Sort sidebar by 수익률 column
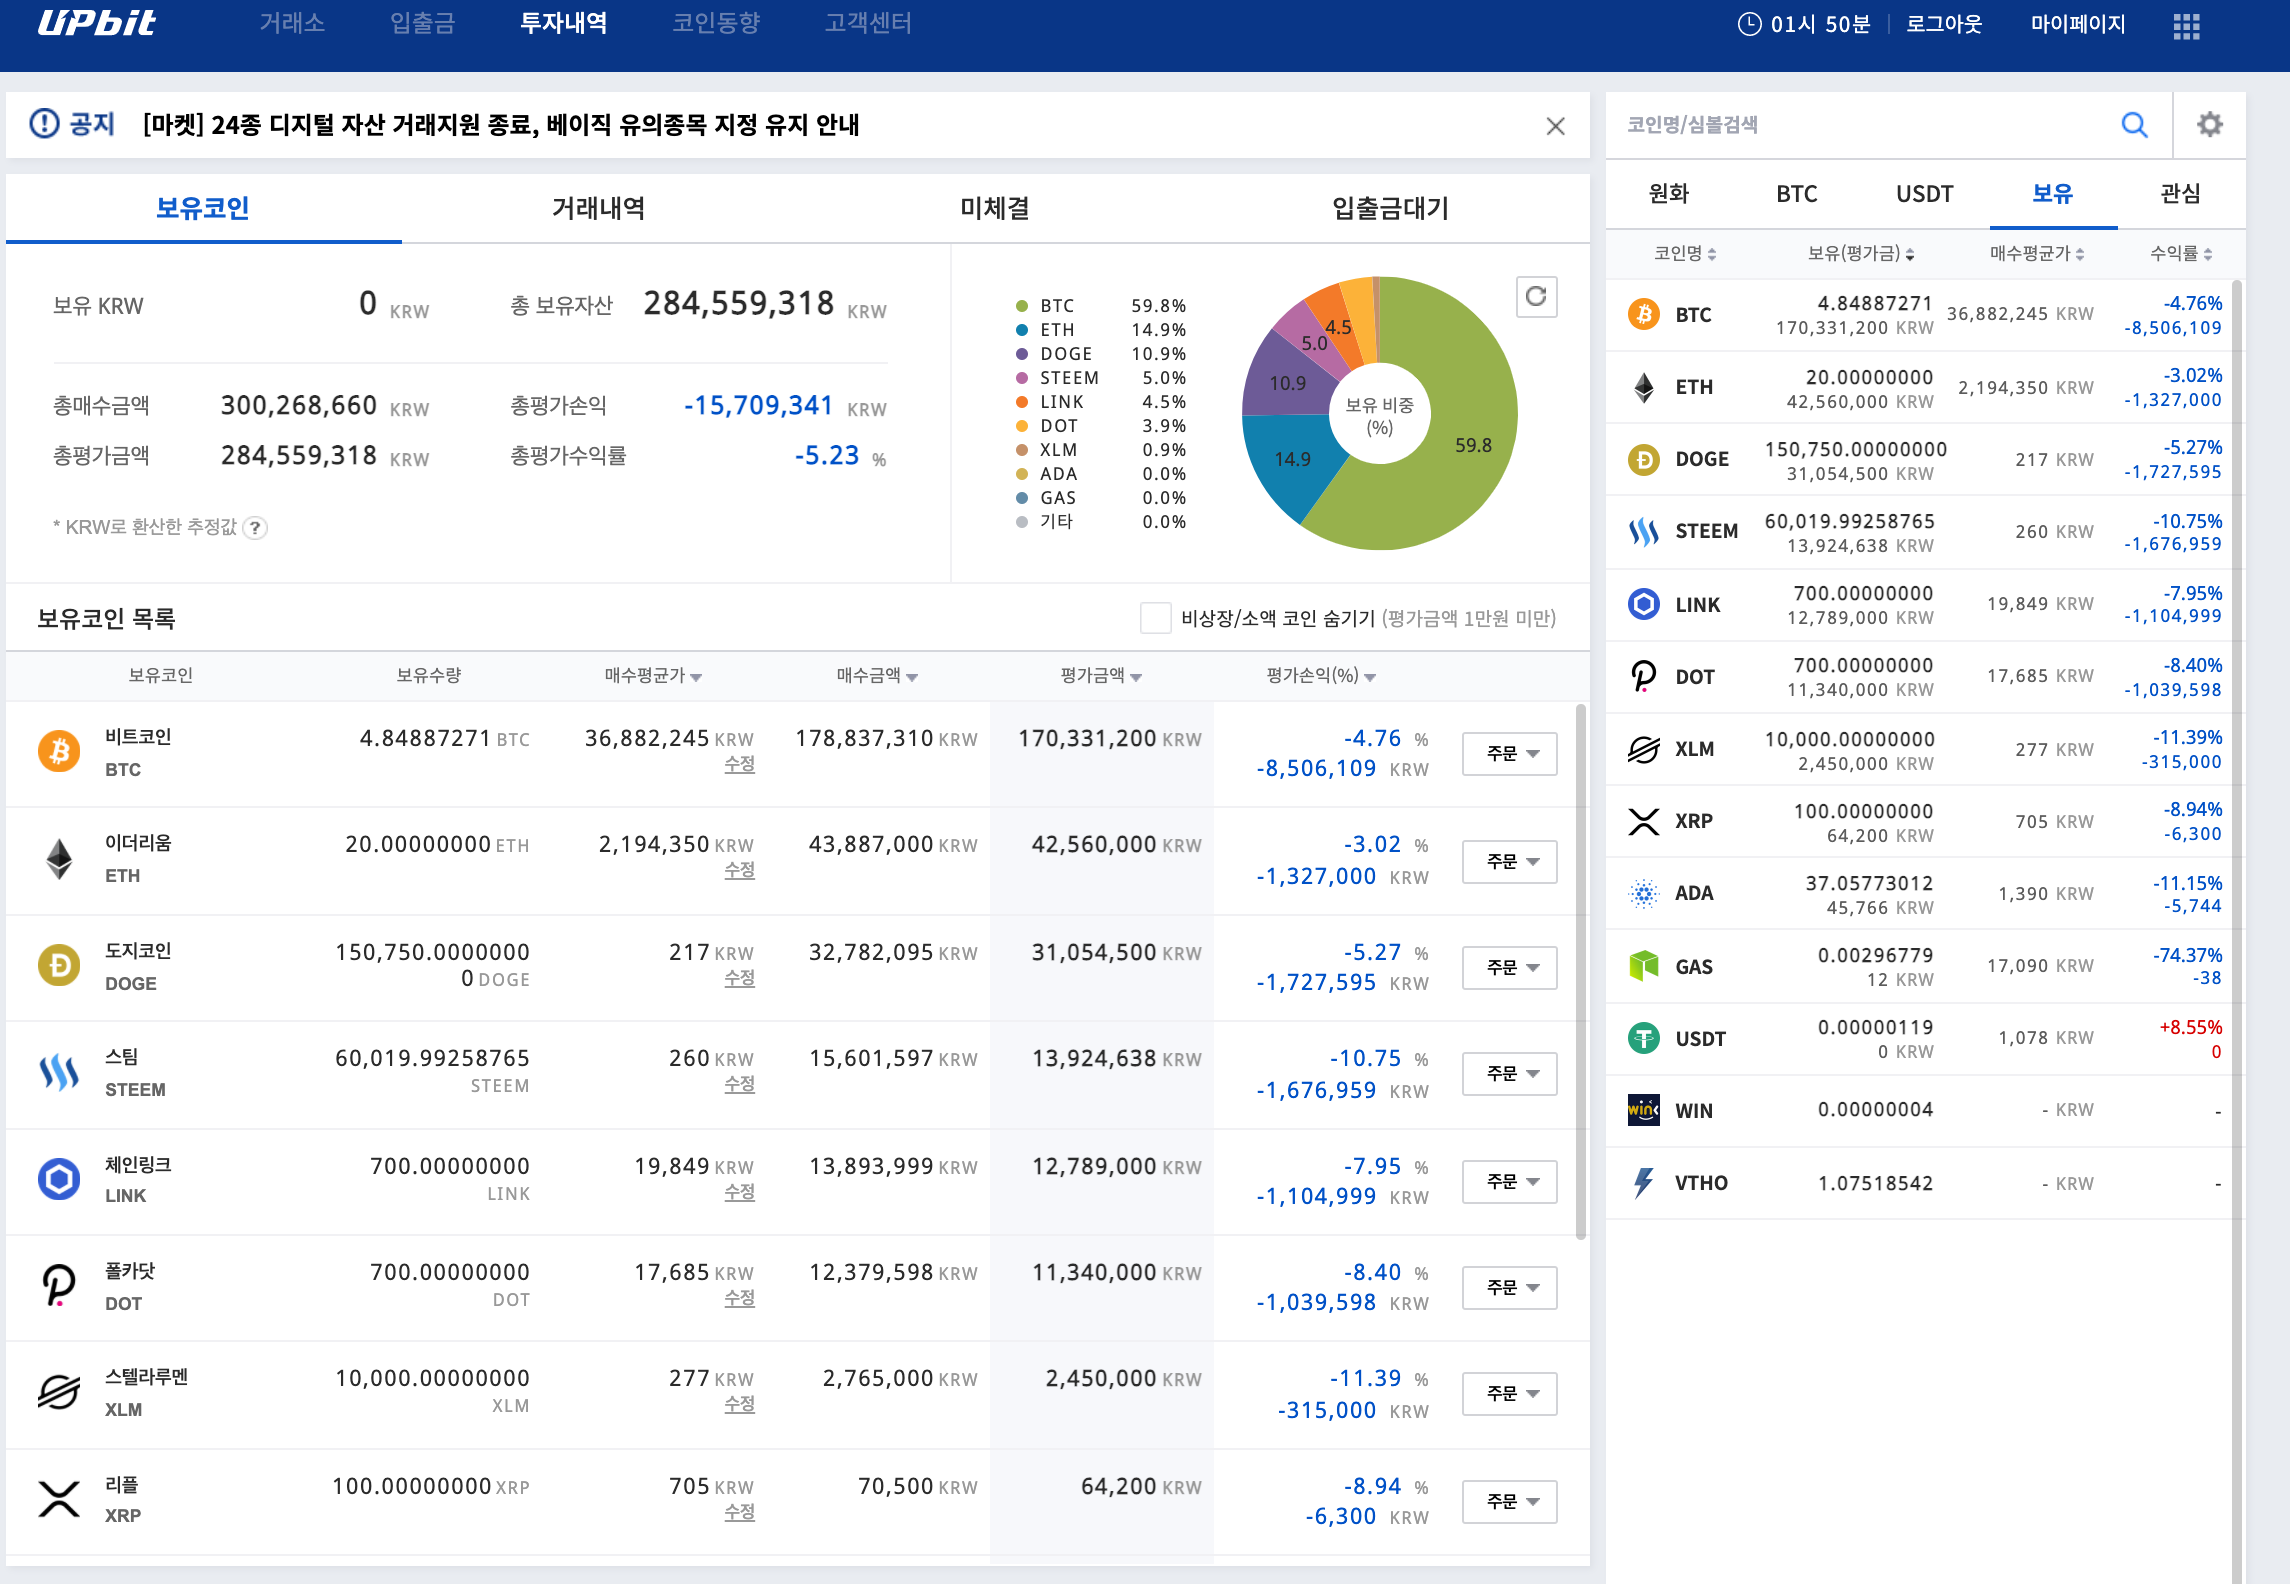 2181,254
